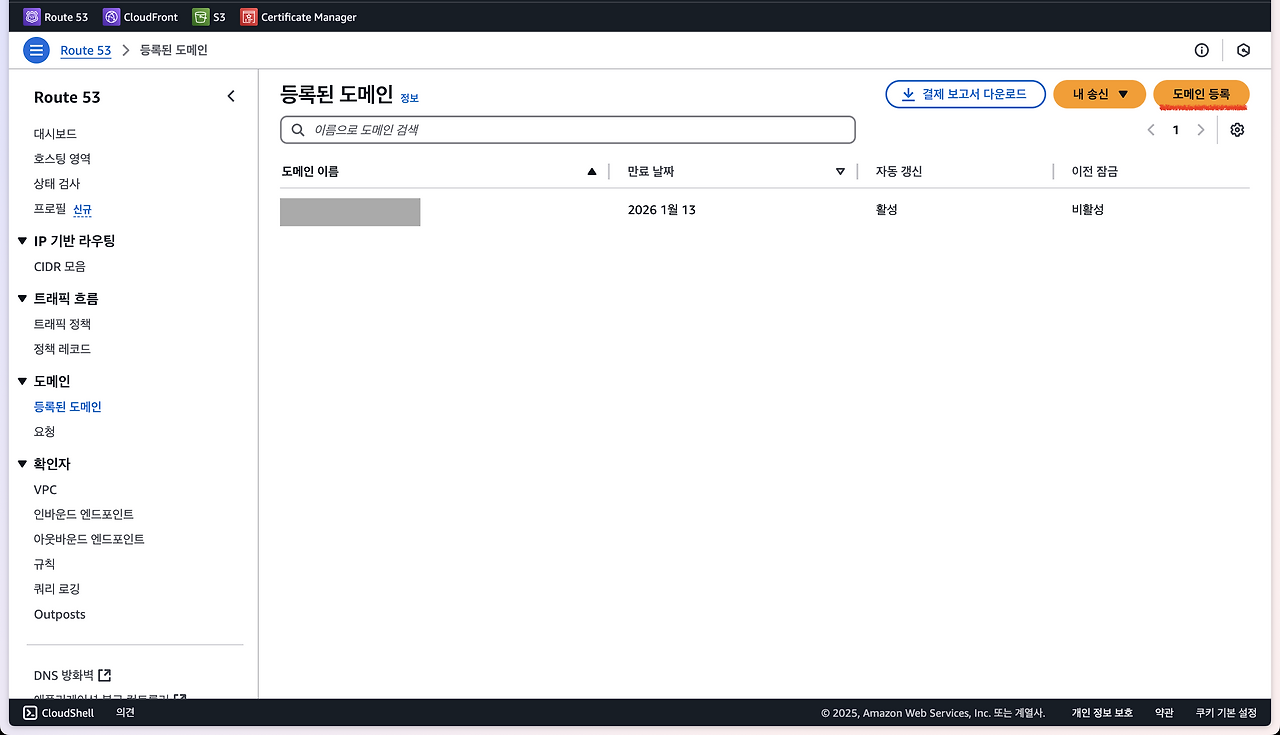1280x735 pixels.
Task: Open 개인 정보 보호 footer link
Action: click(1102, 713)
